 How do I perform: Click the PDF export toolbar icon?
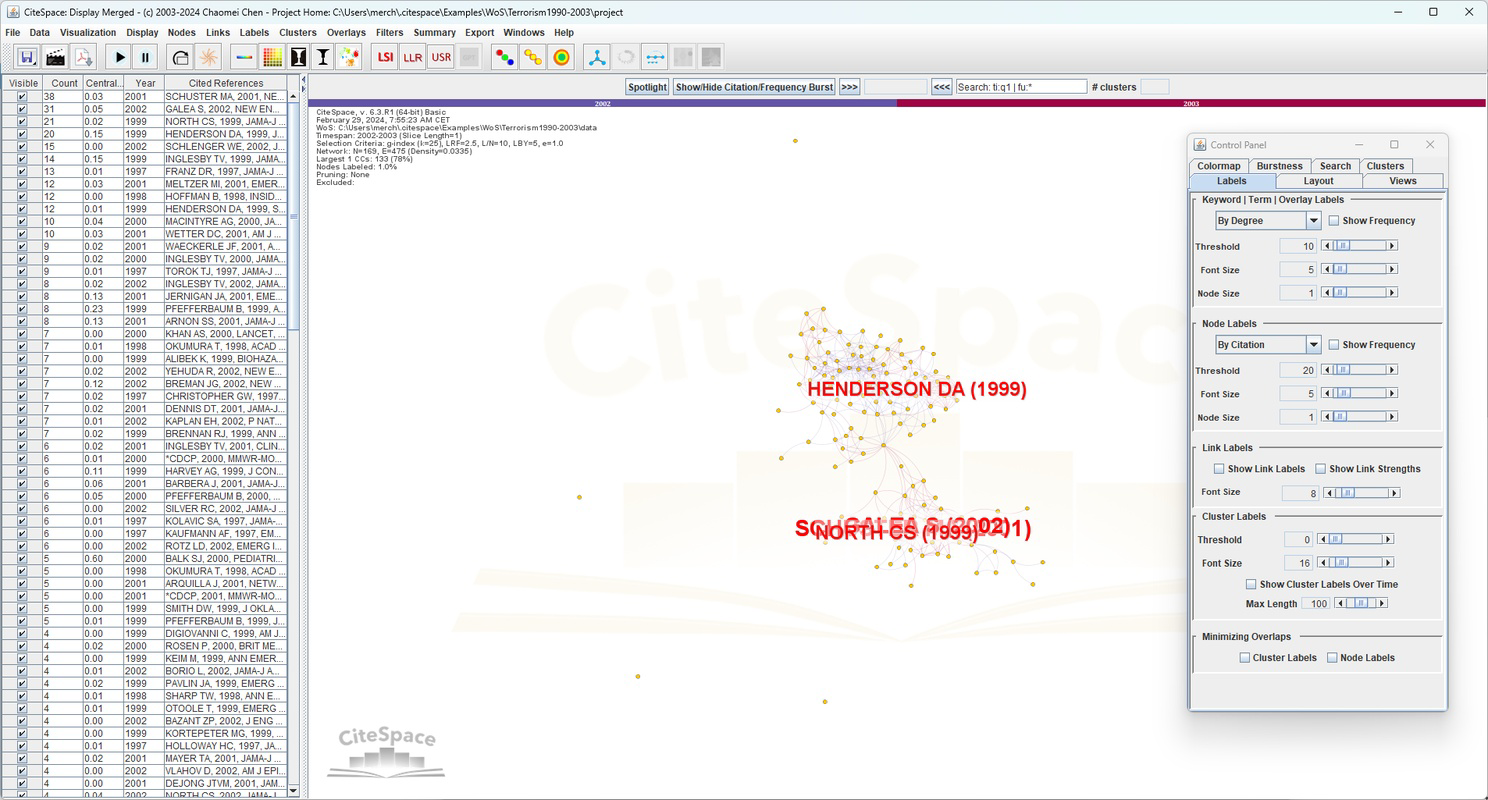[x=83, y=57]
